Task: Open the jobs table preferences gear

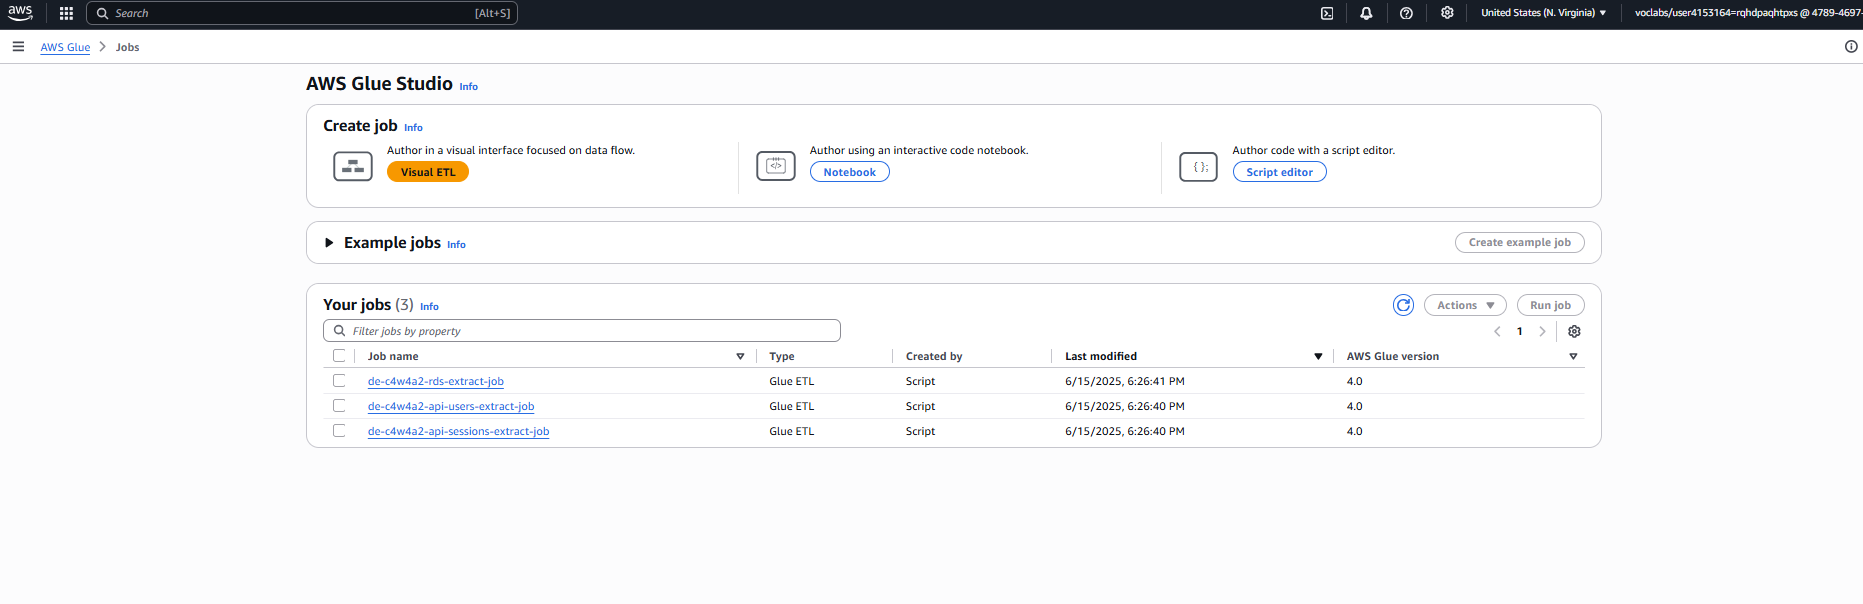Action: point(1574,332)
